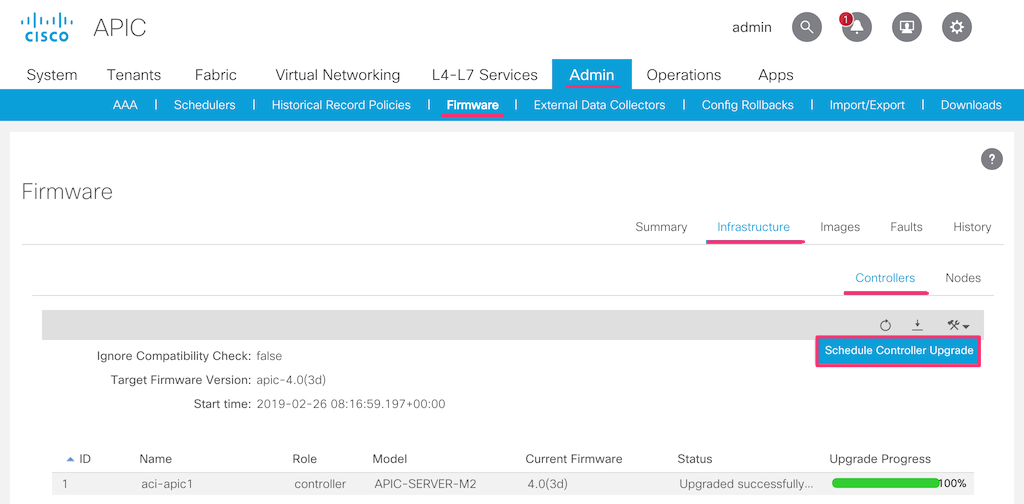Click the start time value 2019-02-26
This screenshot has width=1024, height=504.
coord(351,404)
